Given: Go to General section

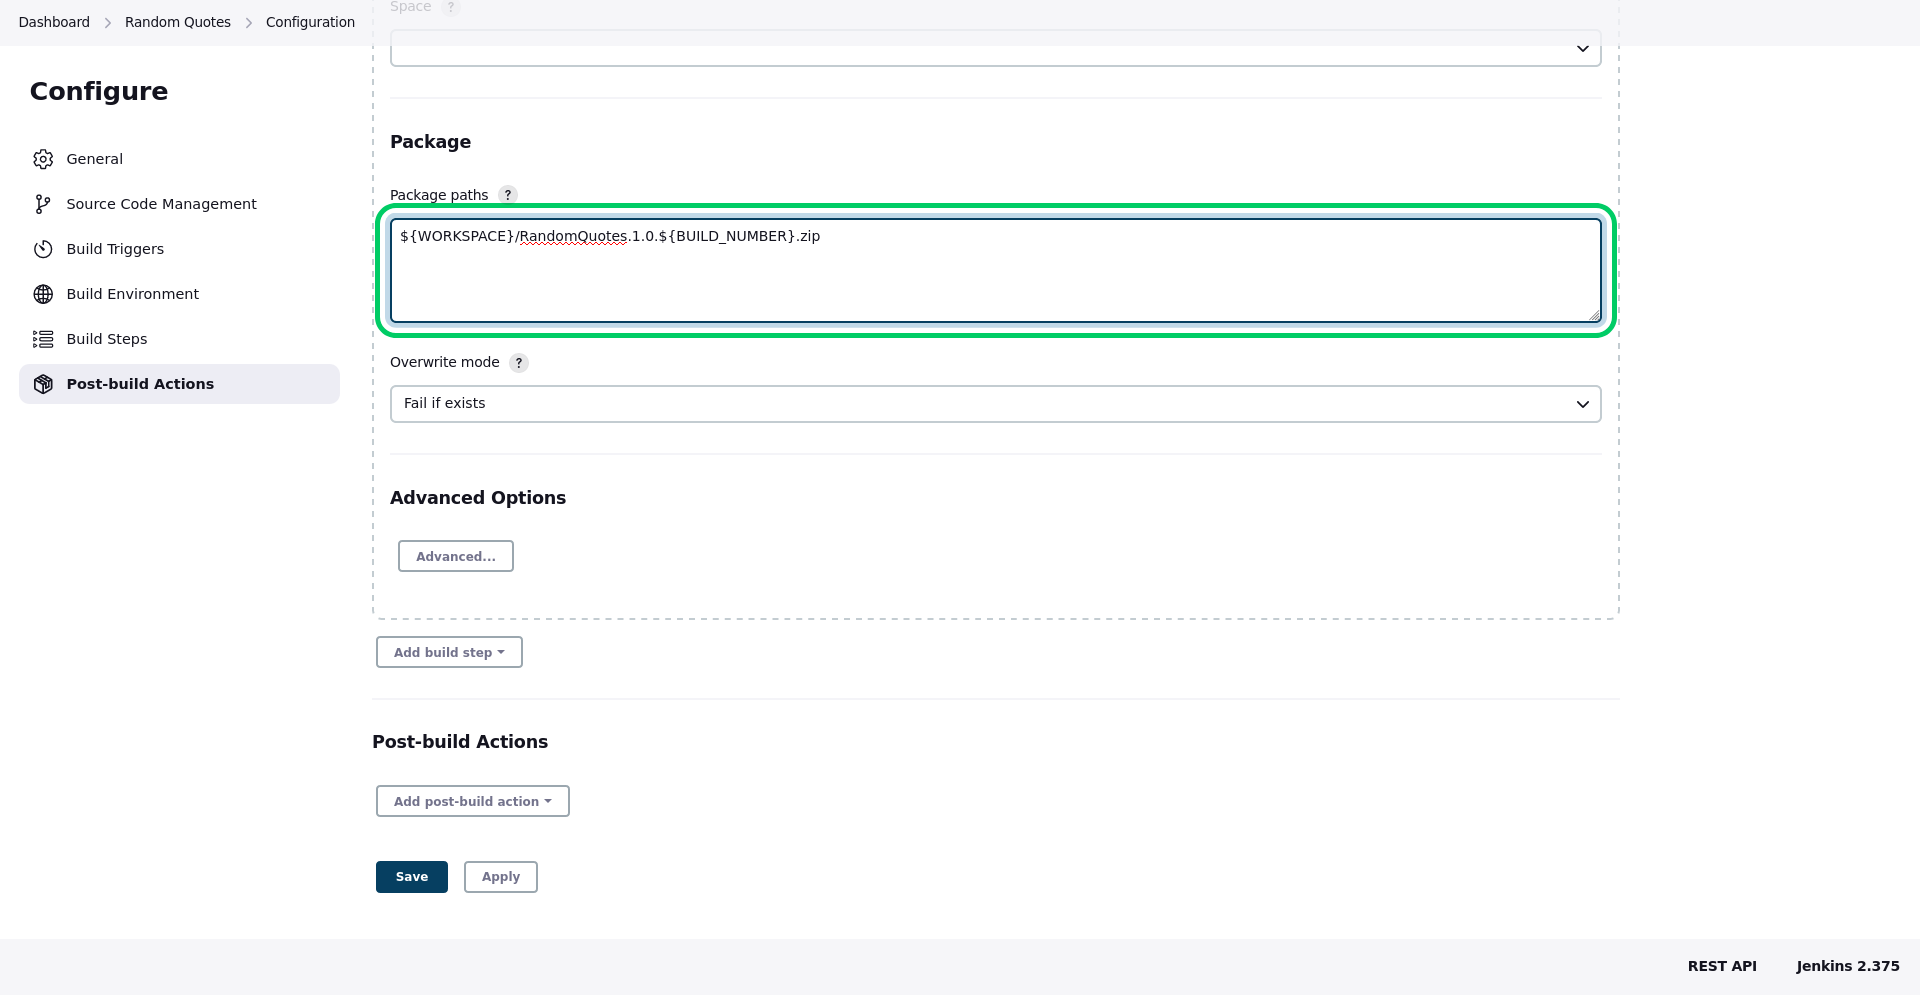Looking at the screenshot, I should click(x=179, y=159).
